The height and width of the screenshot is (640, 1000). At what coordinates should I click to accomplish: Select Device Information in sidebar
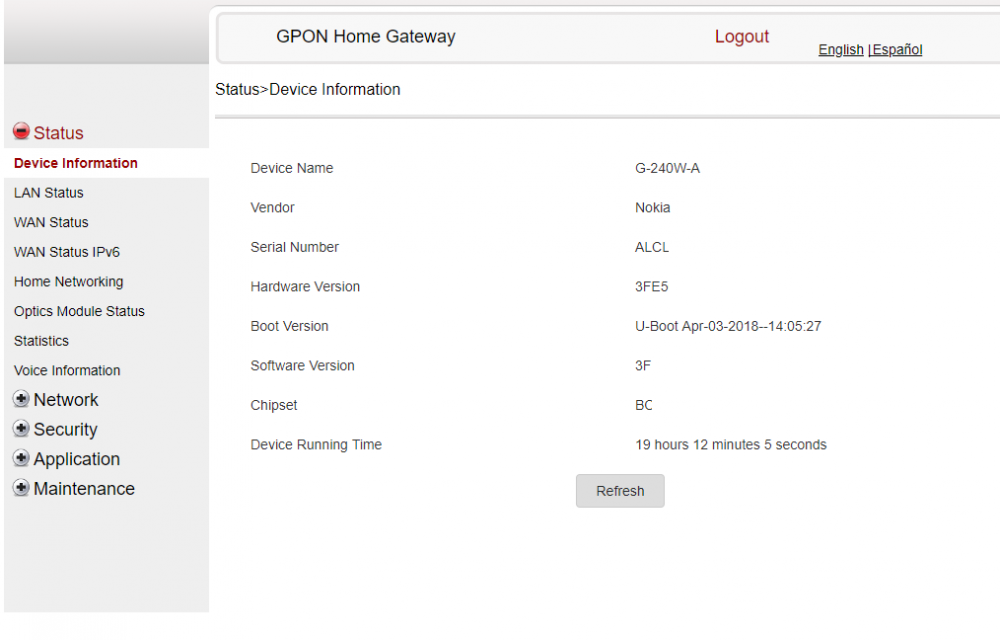[x=76, y=163]
